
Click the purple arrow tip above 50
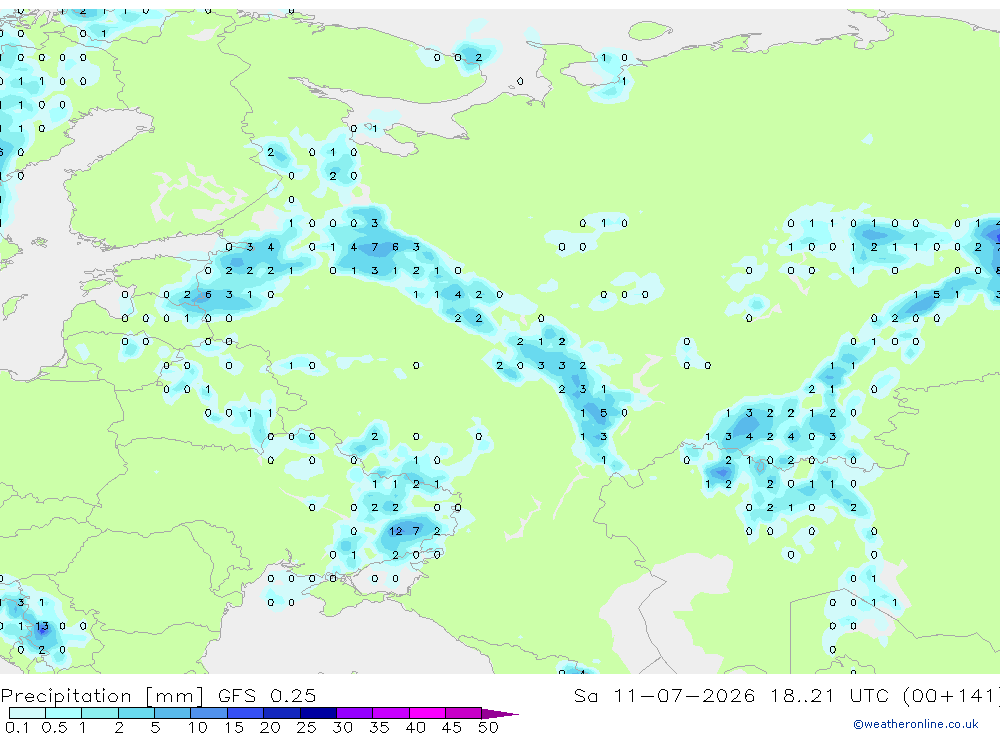pos(500,714)
